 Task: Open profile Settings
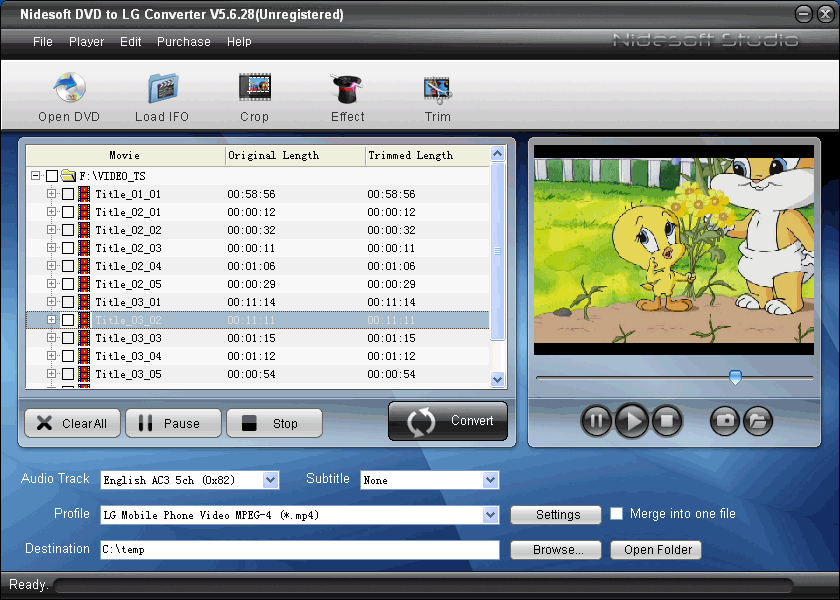[x=556, y=515]
